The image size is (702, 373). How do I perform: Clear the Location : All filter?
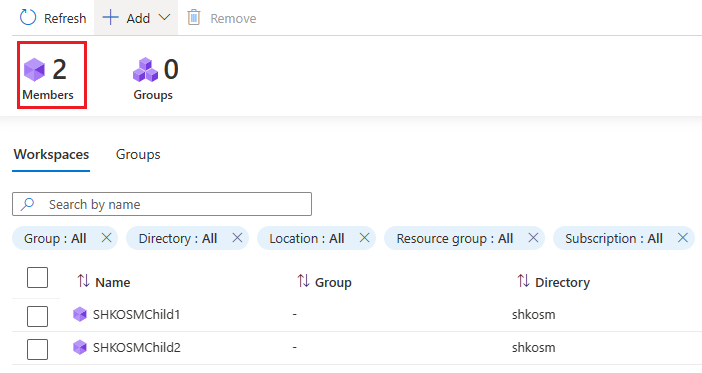[364, 238]
